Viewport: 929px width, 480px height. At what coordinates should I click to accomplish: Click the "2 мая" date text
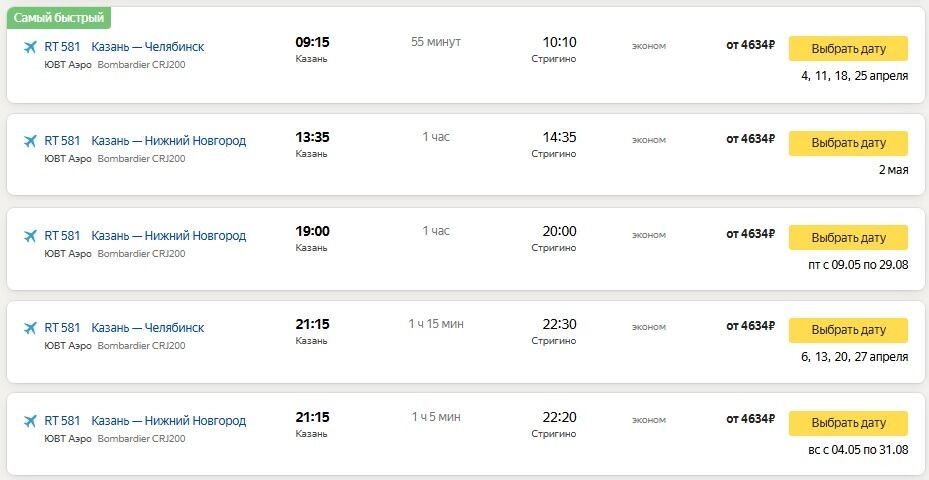(893, 170)
